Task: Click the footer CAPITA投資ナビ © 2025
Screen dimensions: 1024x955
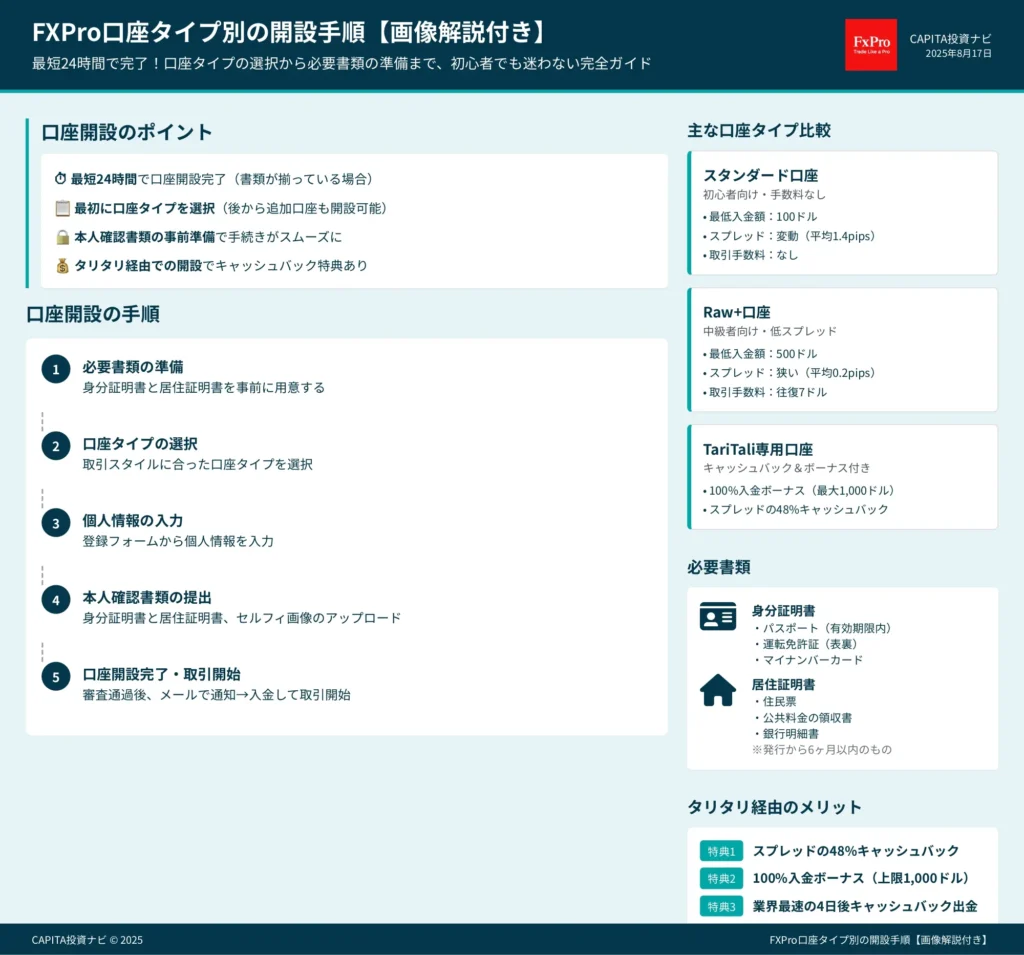Action: point(87,940)
